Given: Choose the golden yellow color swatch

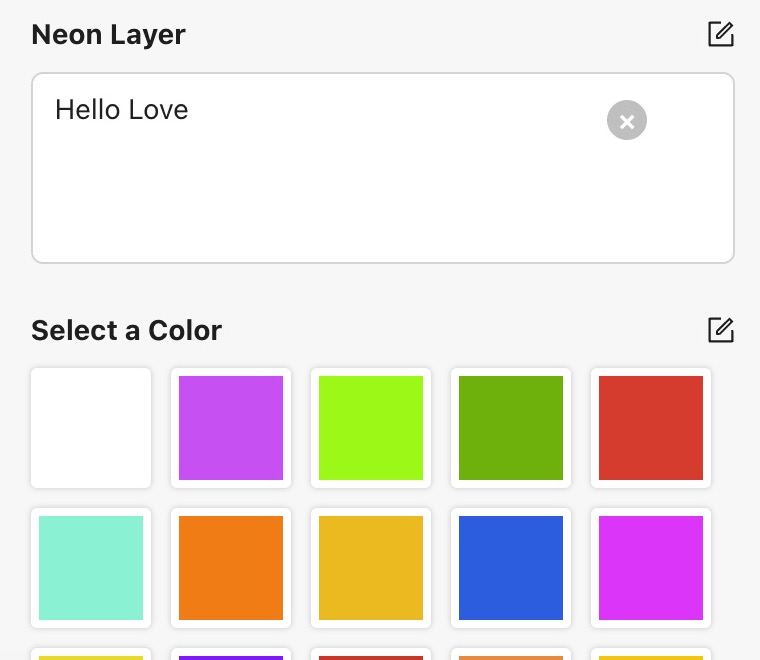Looking at the screenshot, I should pos(371,568).
